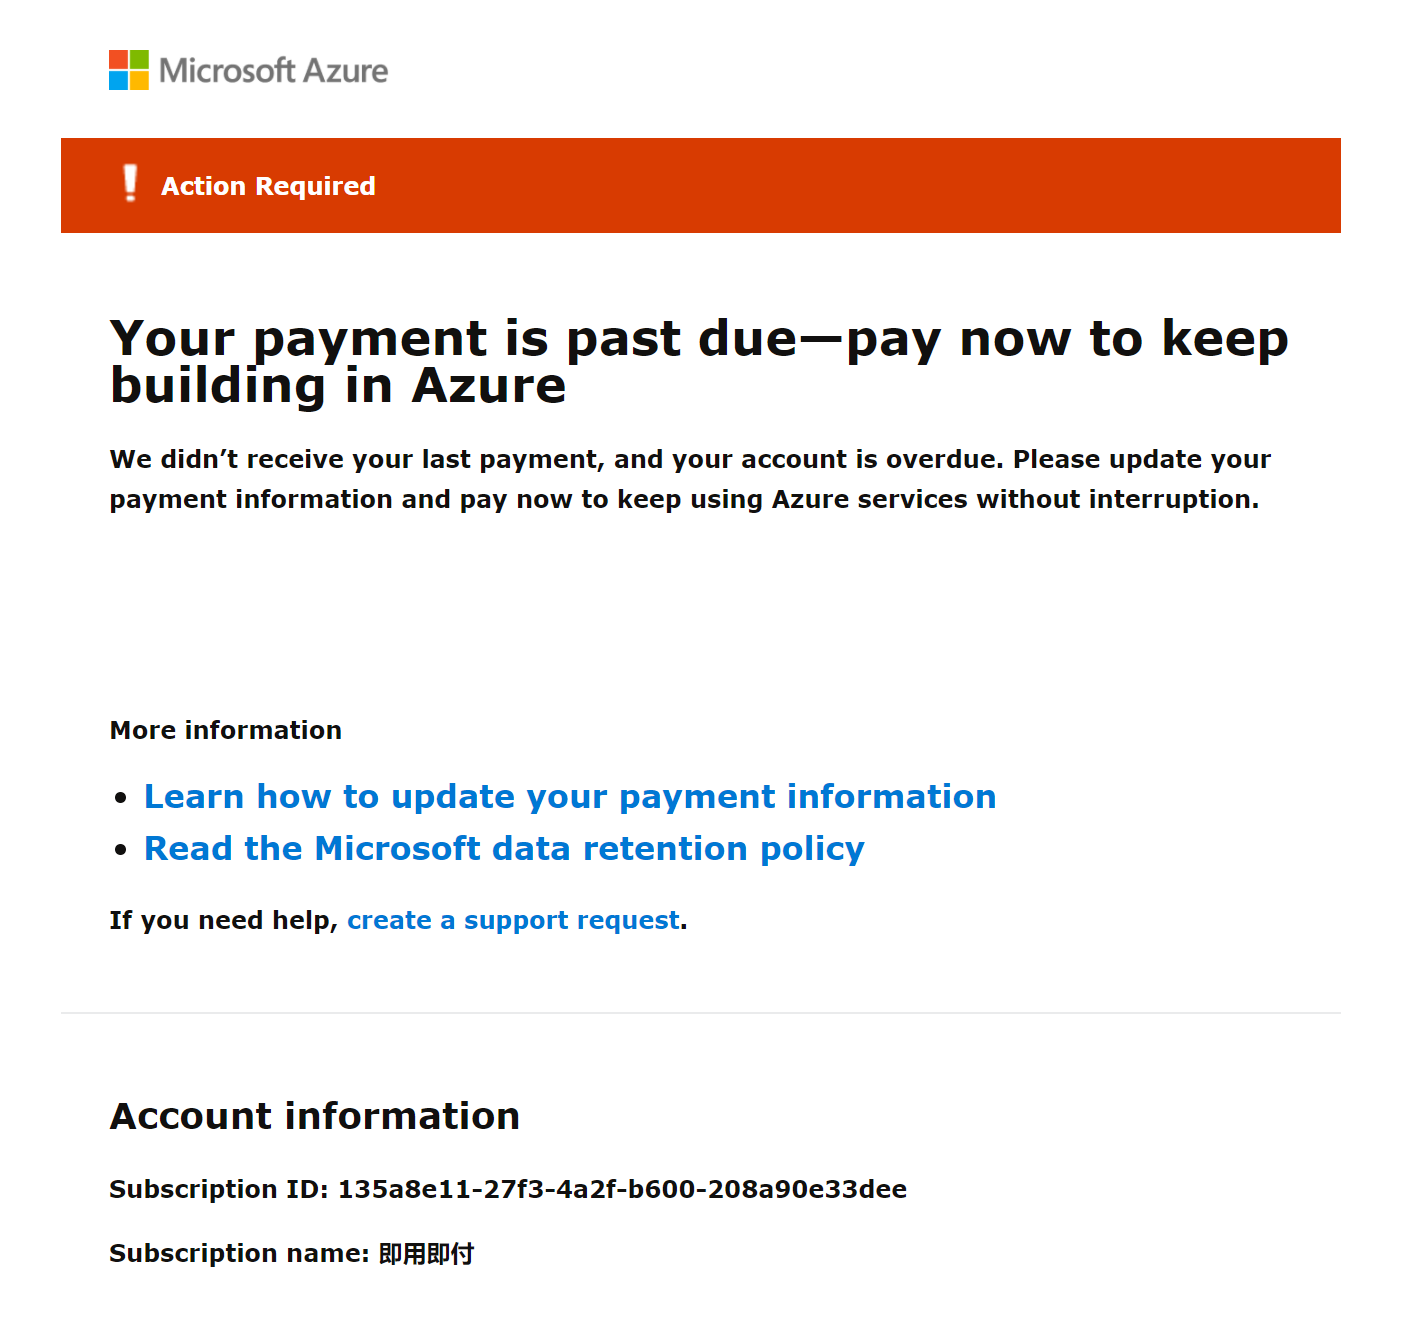Click the horizontal divider above Account information
Viewport: 1420px width, 1328px height.
[x=701, y=1013]
